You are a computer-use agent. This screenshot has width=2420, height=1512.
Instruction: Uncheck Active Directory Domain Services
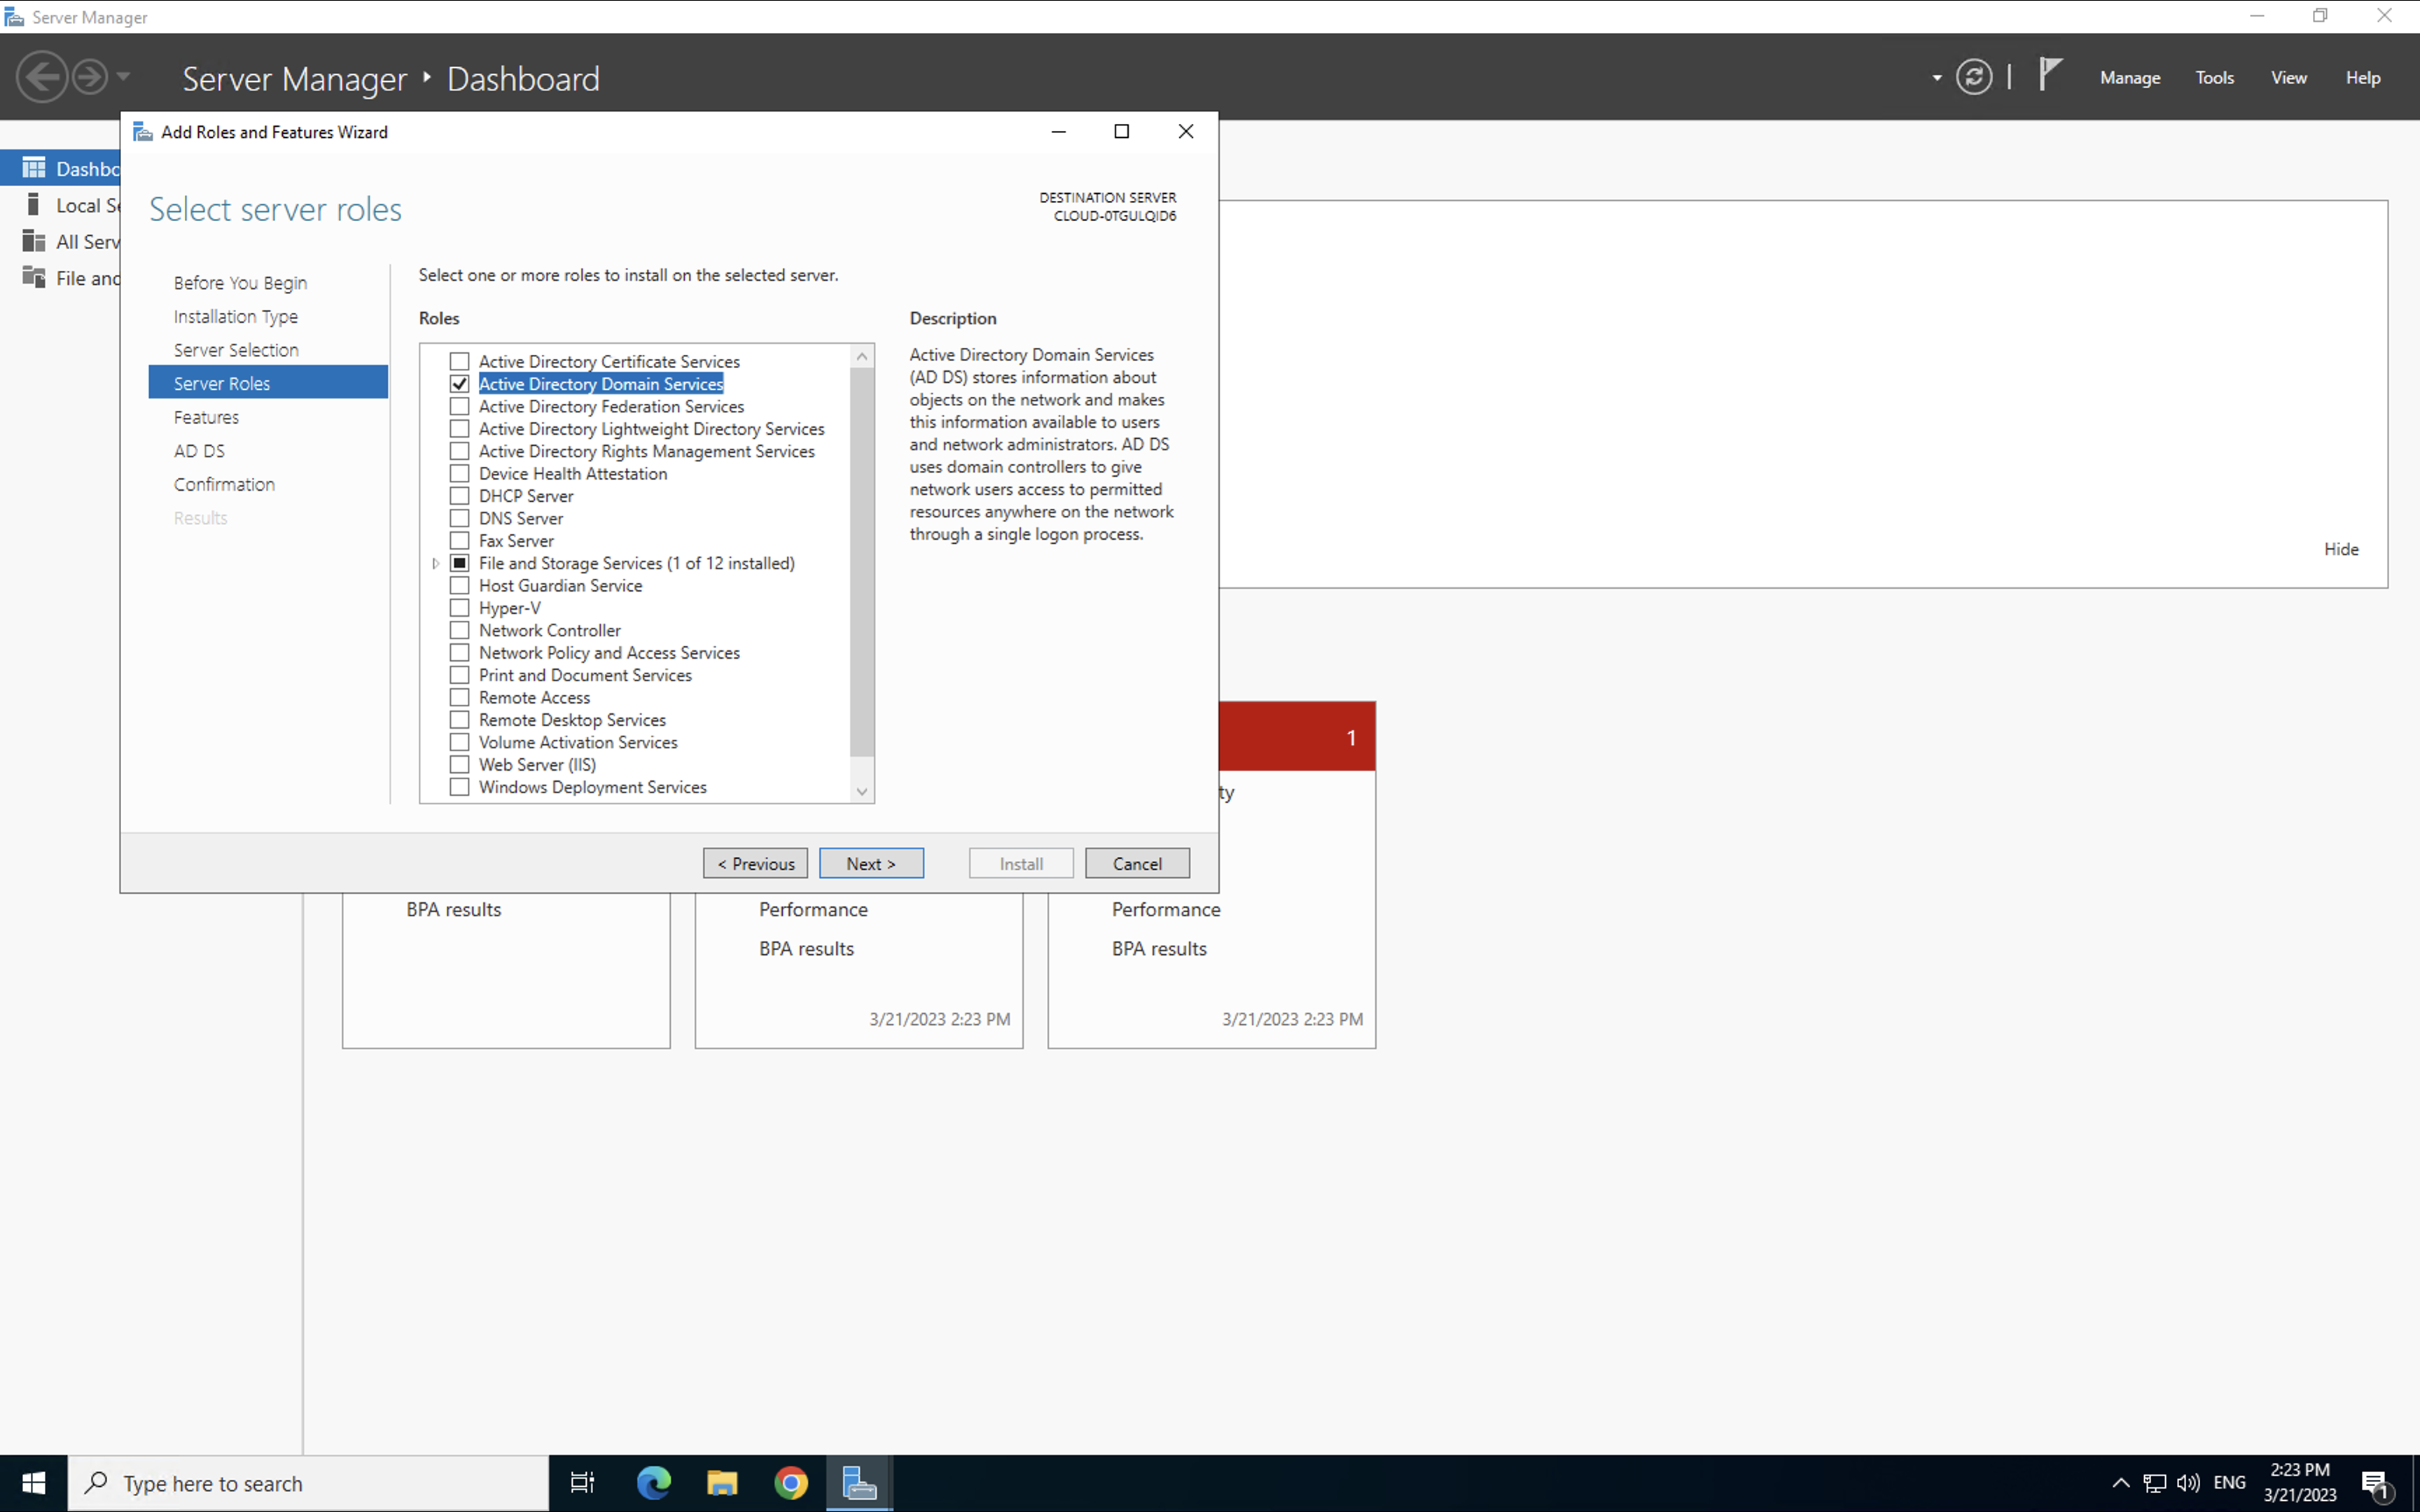[x=459, y=384]
